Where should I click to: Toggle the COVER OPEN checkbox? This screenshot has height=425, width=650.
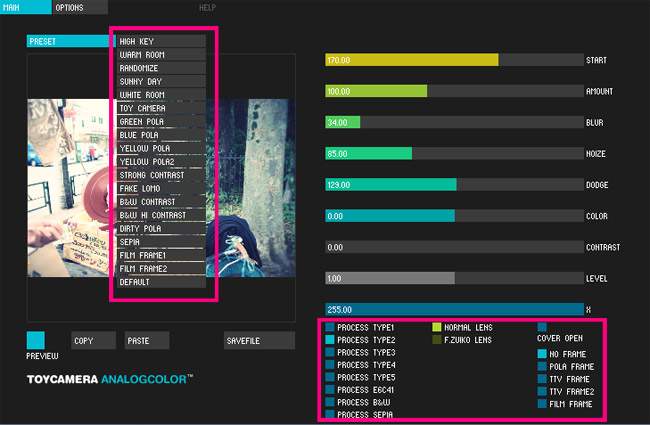[542, 327]
